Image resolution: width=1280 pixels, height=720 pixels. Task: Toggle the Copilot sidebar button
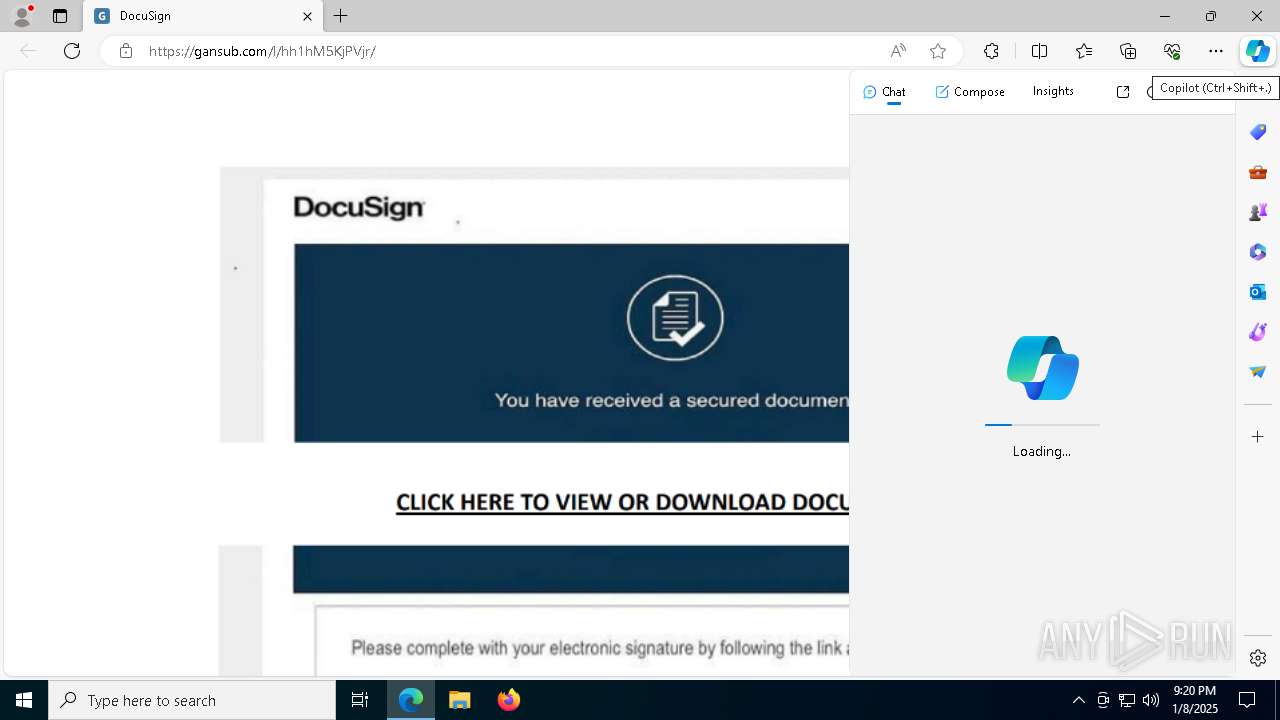click(1258, 51)
